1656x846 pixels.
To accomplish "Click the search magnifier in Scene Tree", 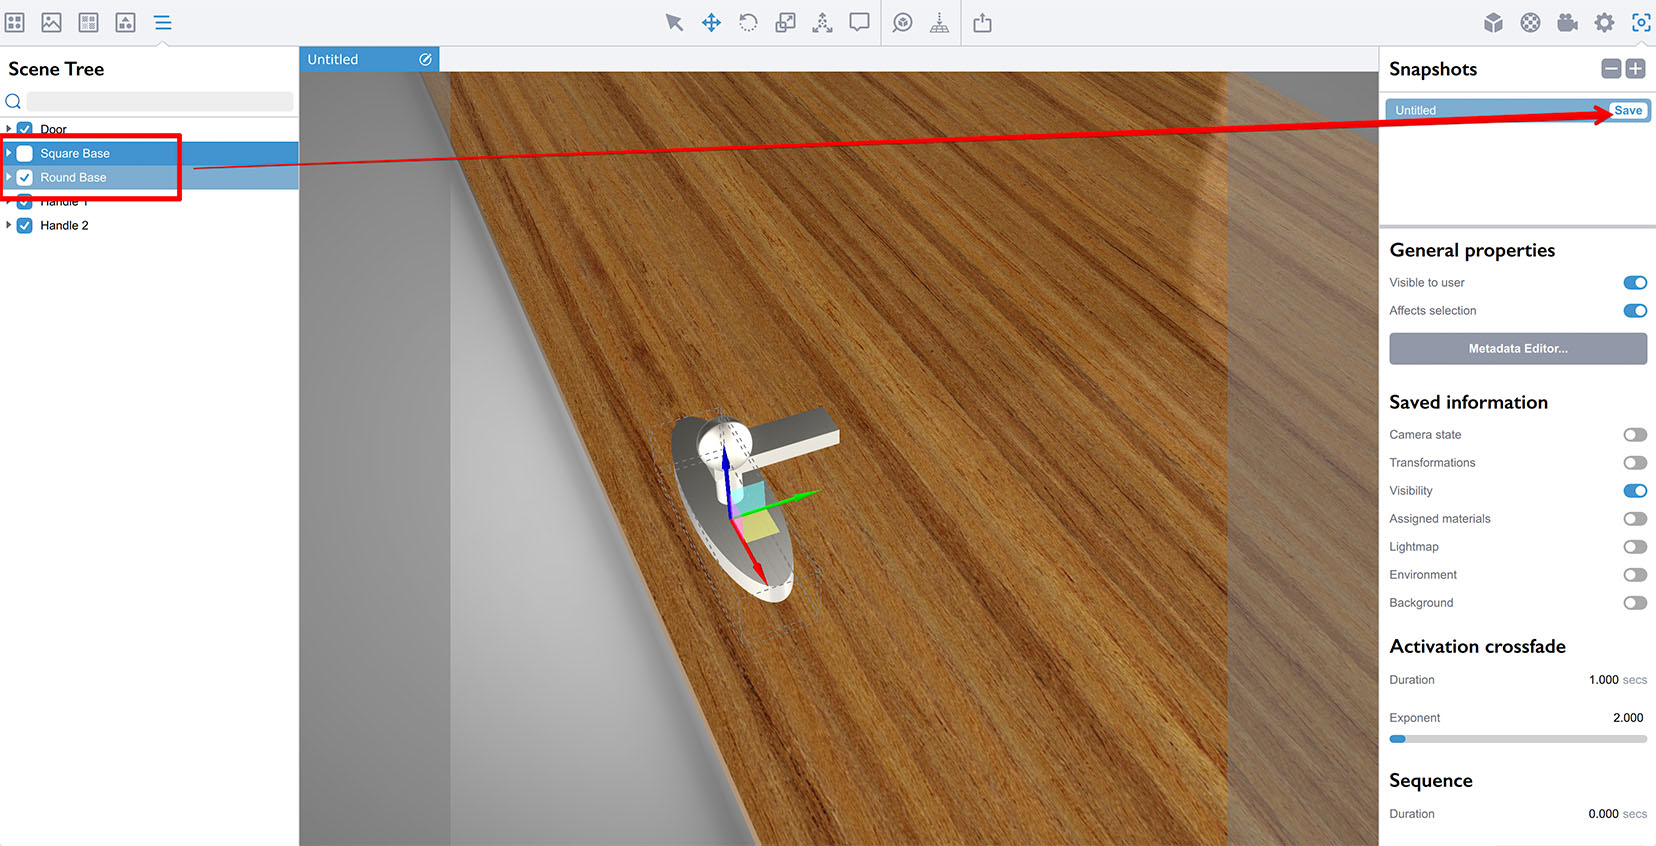I will [13, 101].
